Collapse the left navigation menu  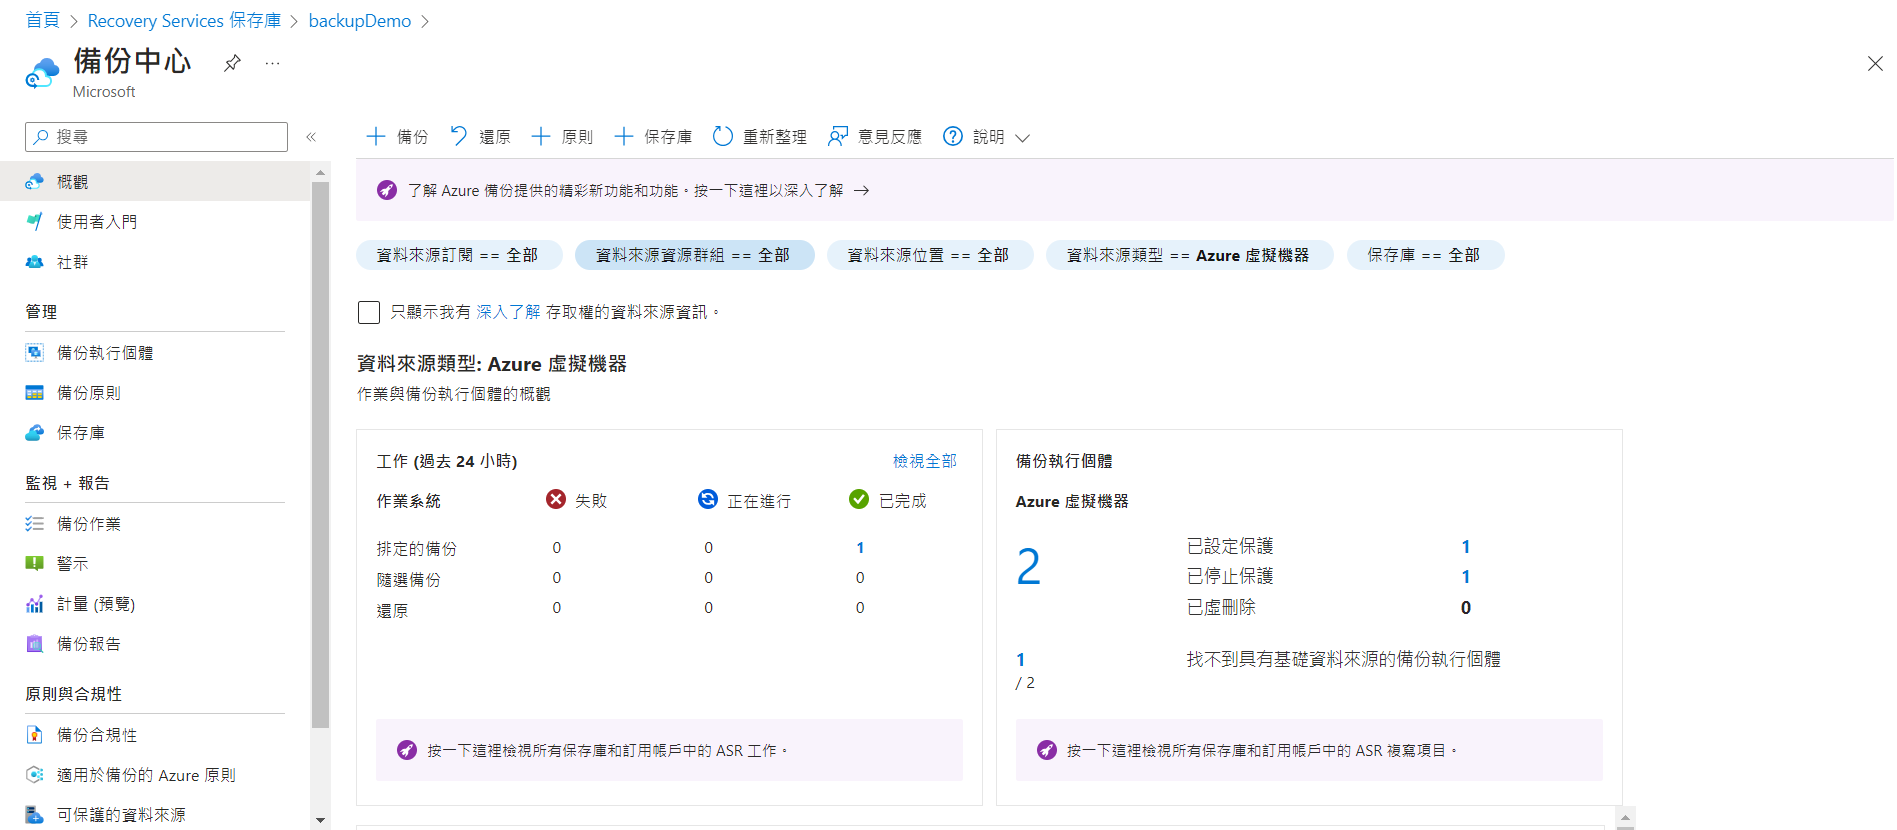(x=311, y=137)
